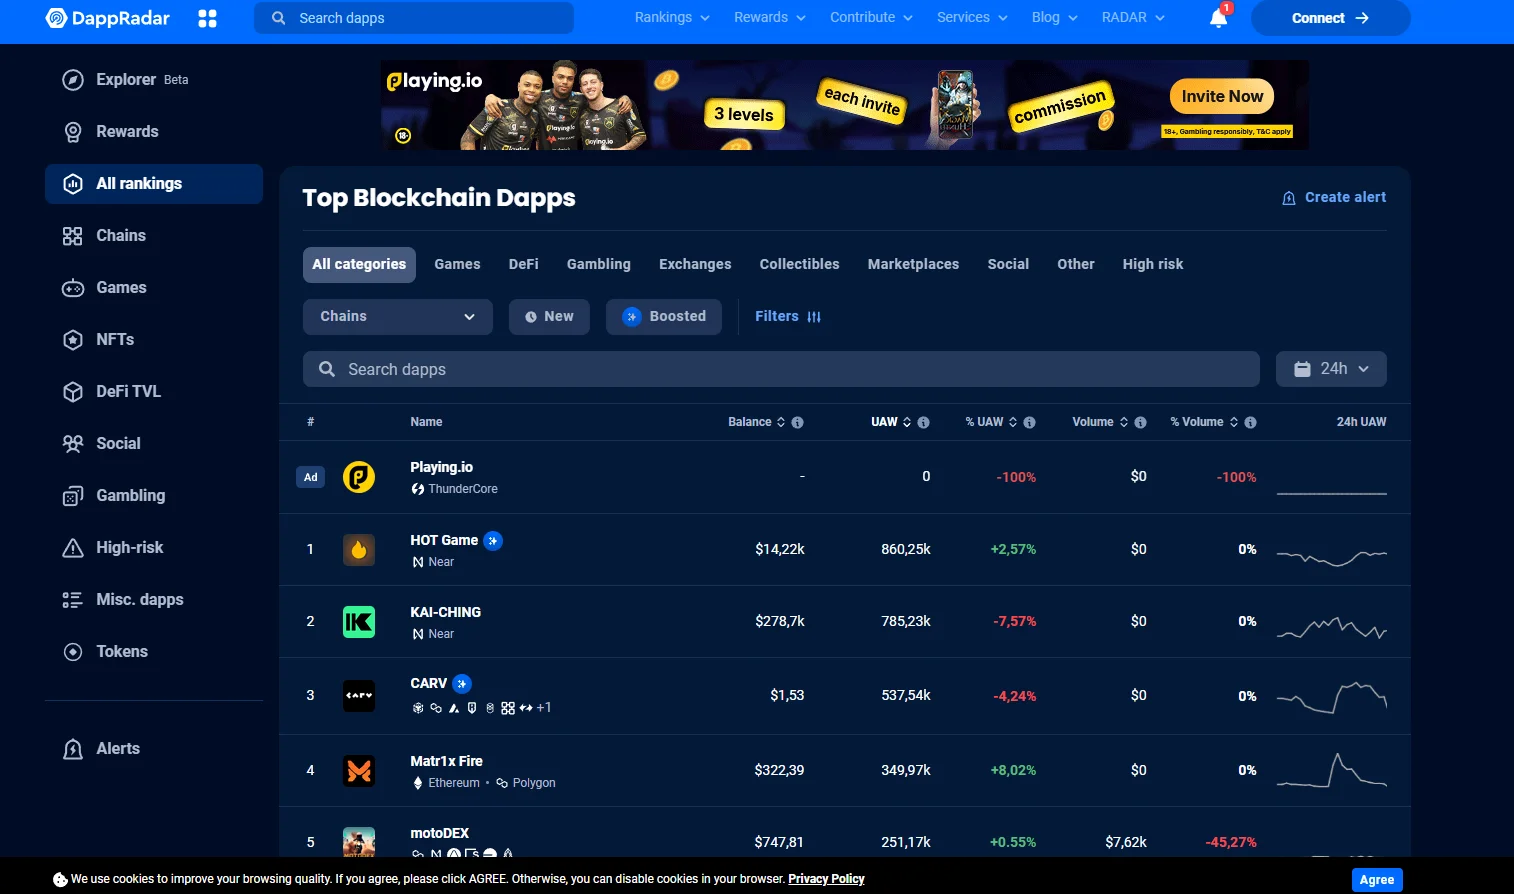1514x894 pixels.
Task: Show info for the UAW column
Action: coord(923,423)
